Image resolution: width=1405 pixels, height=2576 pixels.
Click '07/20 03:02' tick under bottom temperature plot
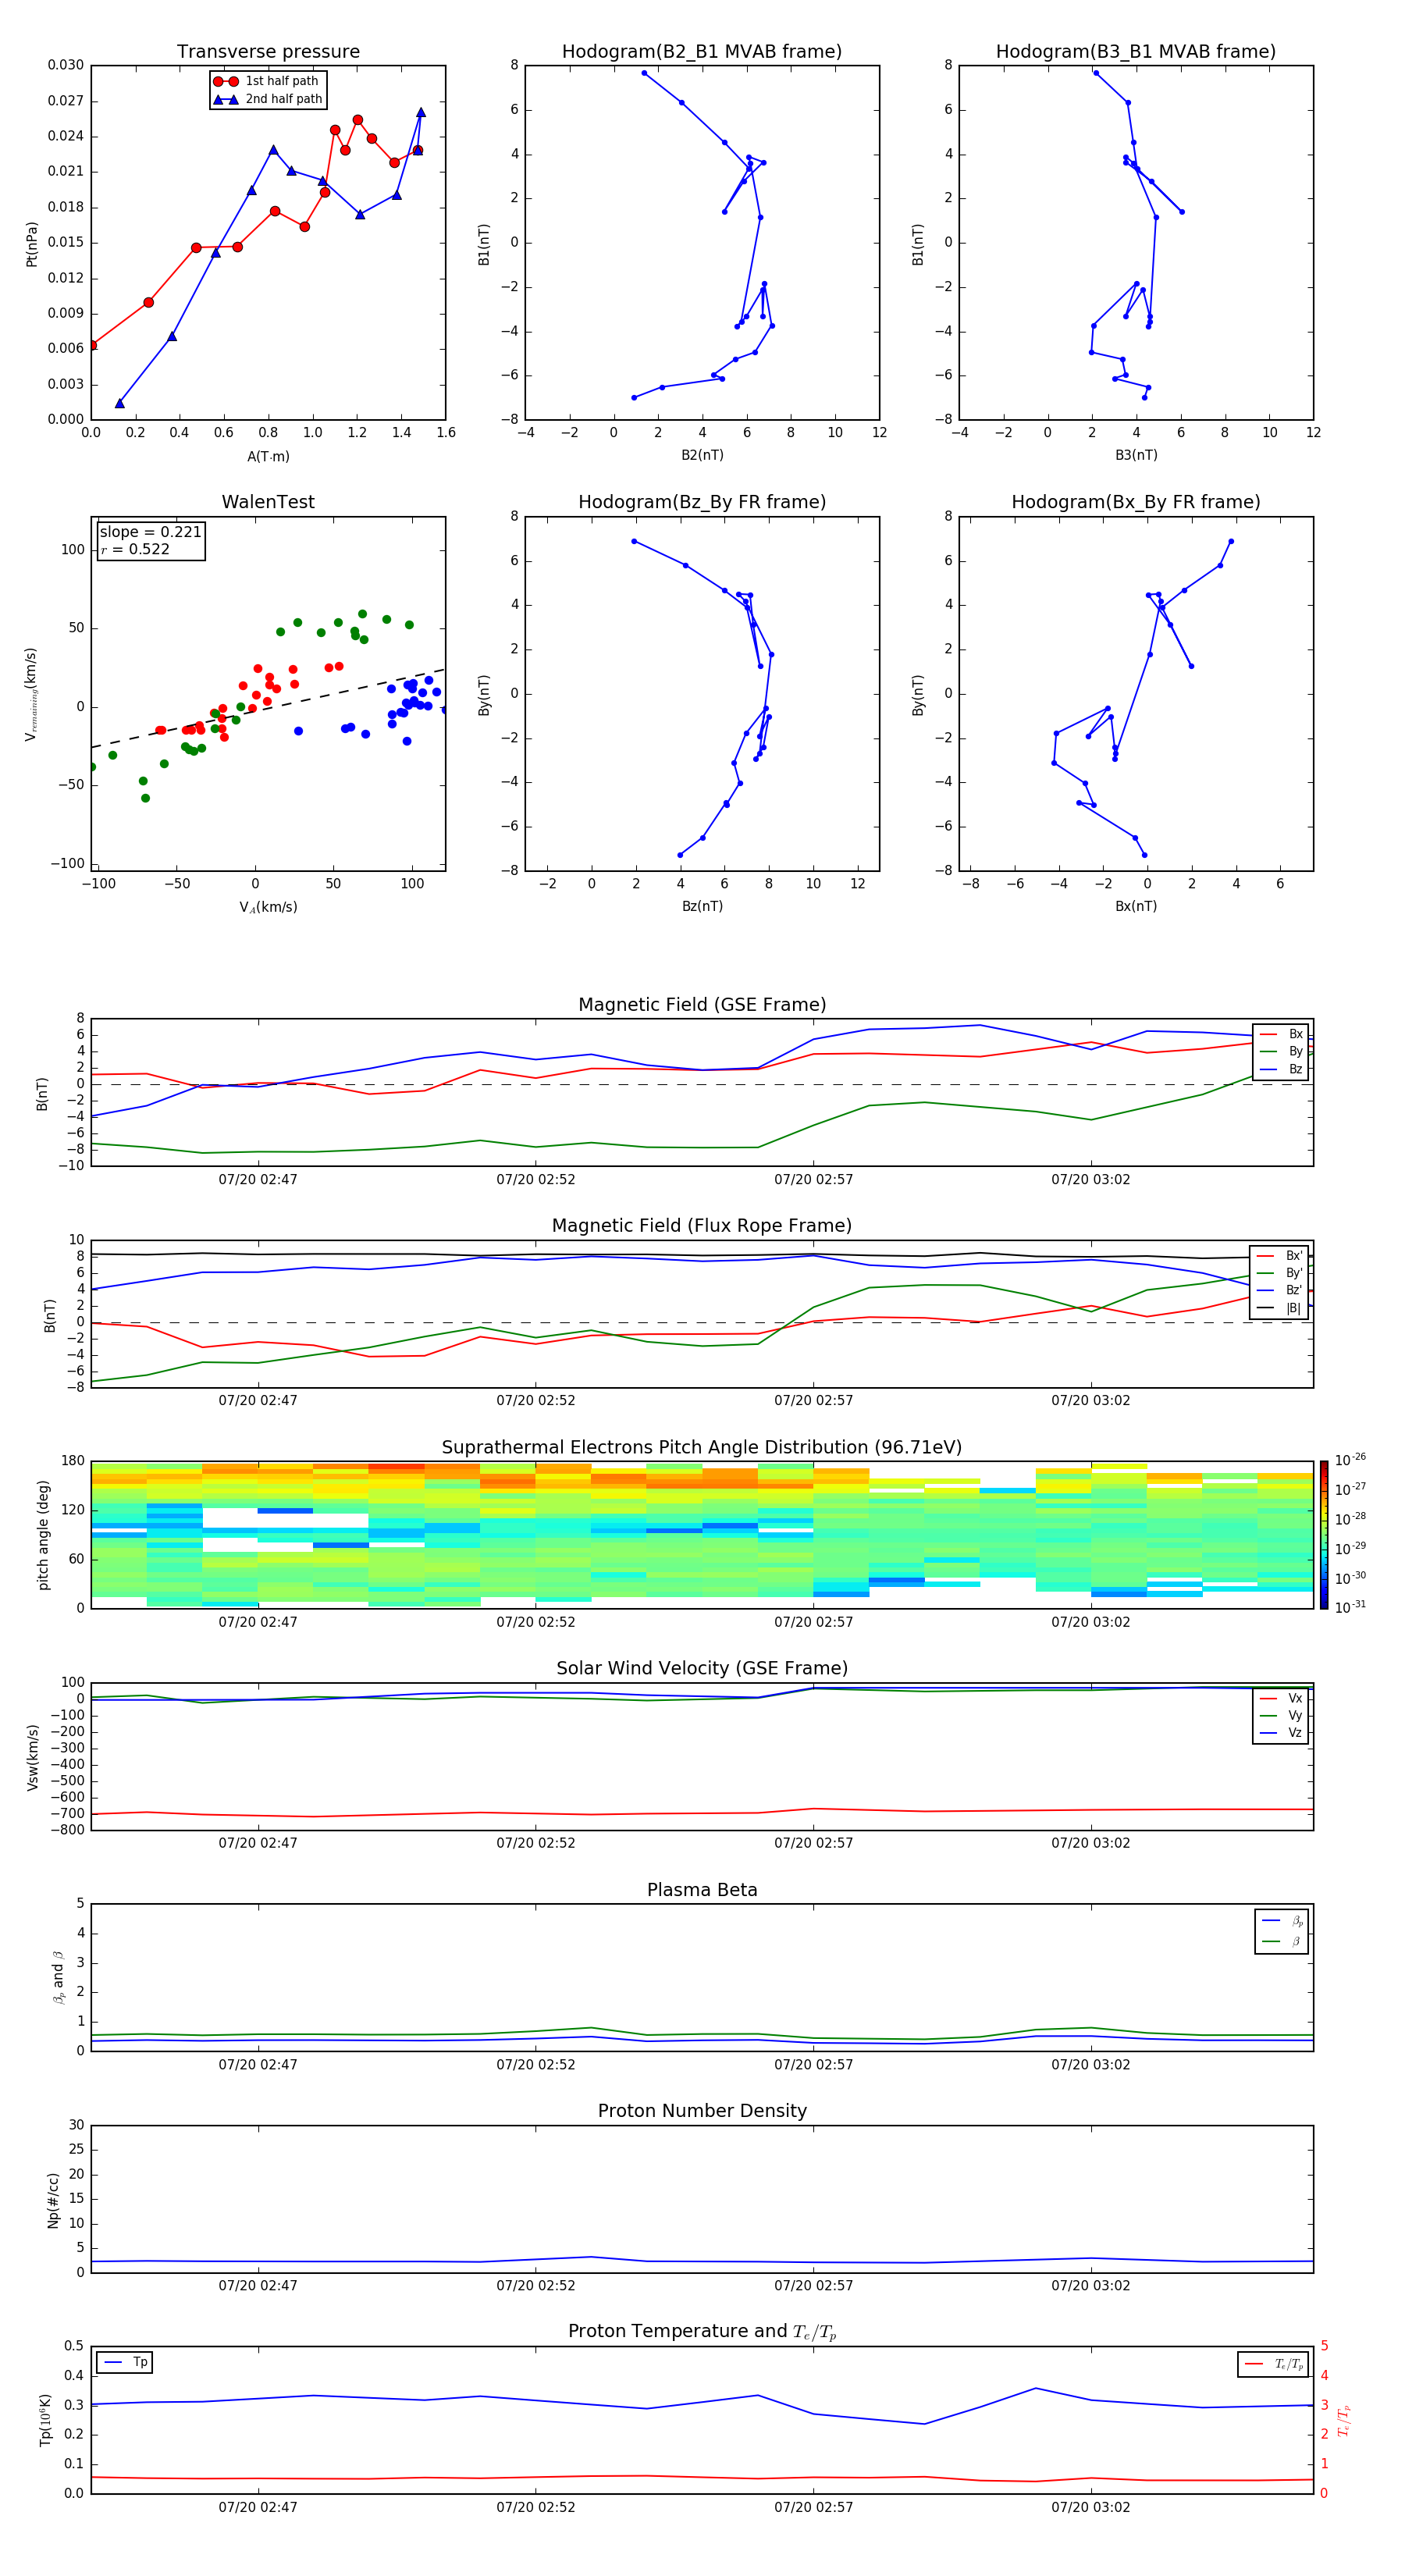point(1091,2507)
